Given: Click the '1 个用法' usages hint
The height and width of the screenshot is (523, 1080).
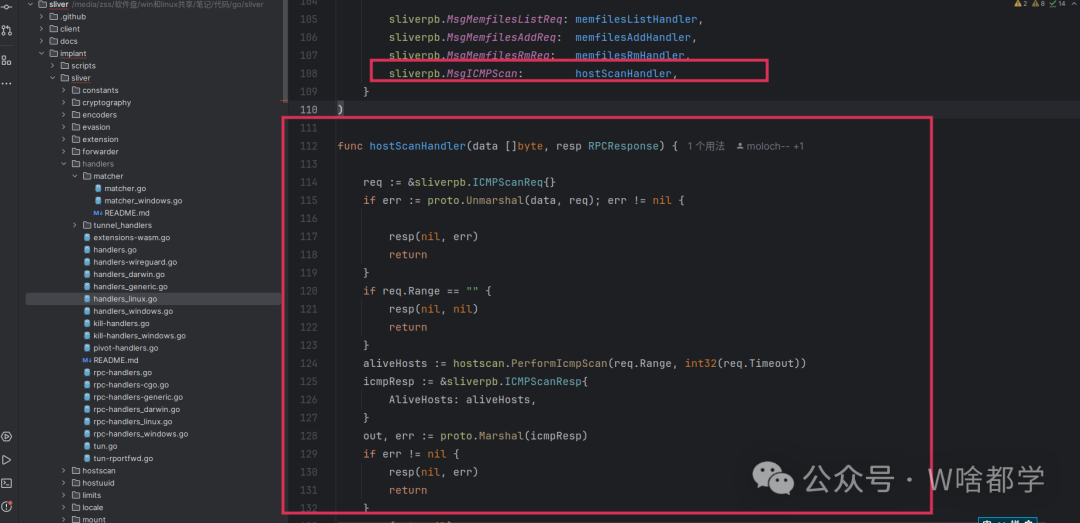Looking at the screenshot, I should [x=706, y=146].
